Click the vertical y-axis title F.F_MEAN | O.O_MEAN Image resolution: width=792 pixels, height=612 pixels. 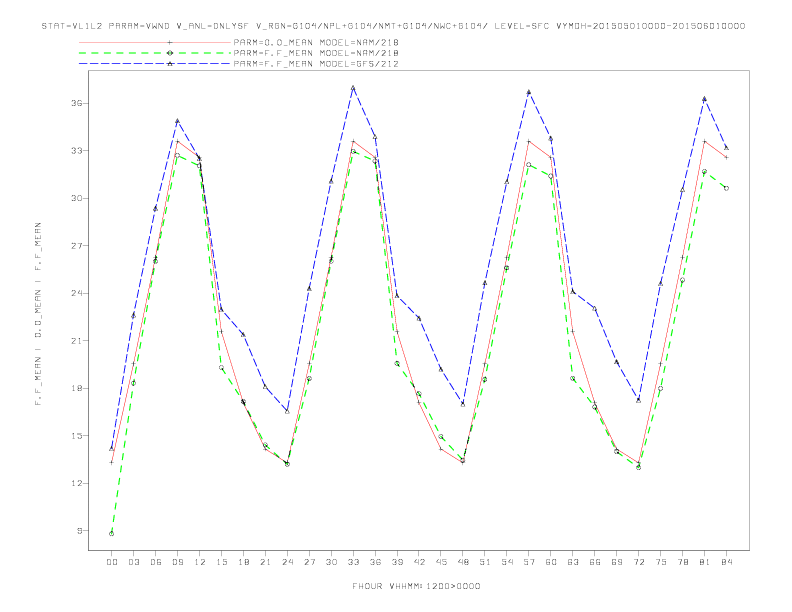(38, 314)
